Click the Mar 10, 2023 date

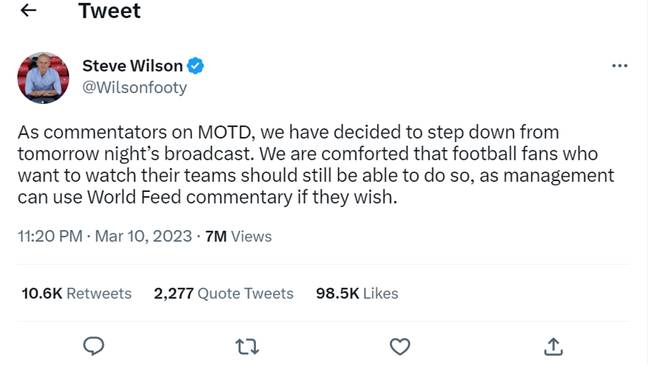click(143, 236)
